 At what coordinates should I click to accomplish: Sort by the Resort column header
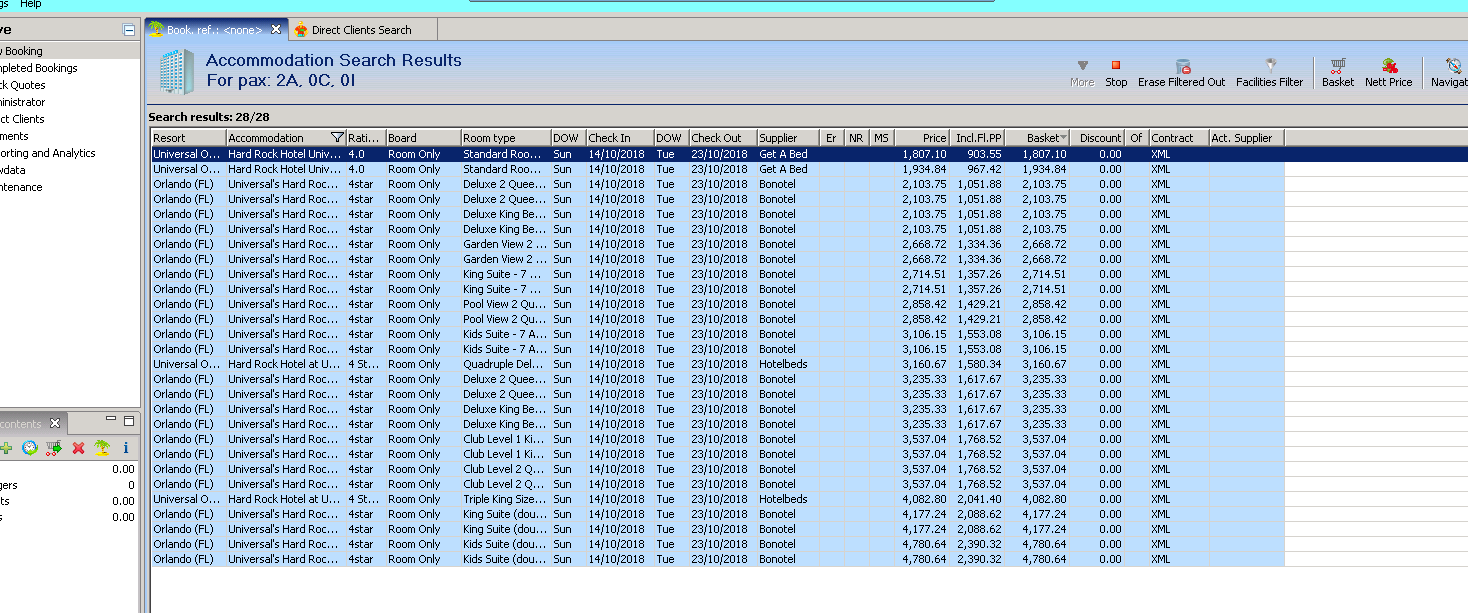(x=188, y=138)
